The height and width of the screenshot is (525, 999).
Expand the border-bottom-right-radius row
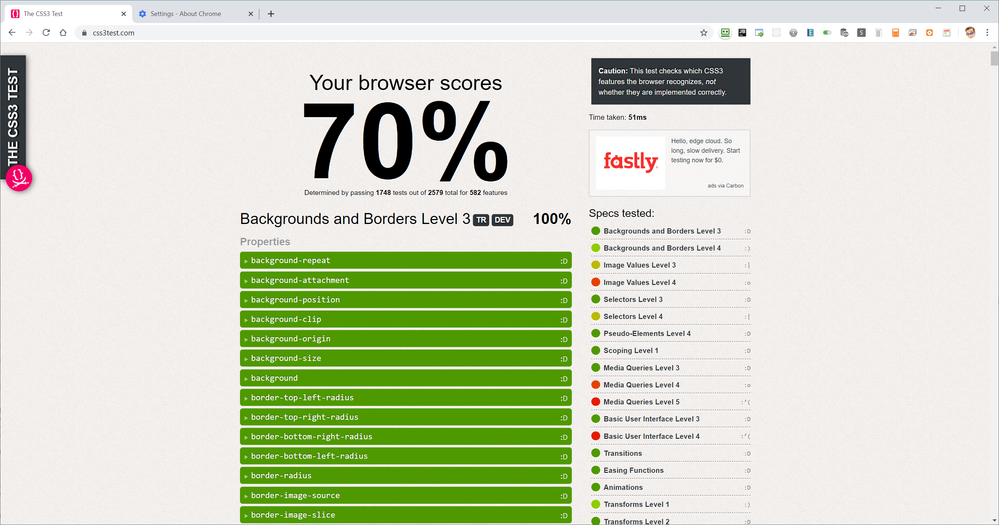(405, 436)
